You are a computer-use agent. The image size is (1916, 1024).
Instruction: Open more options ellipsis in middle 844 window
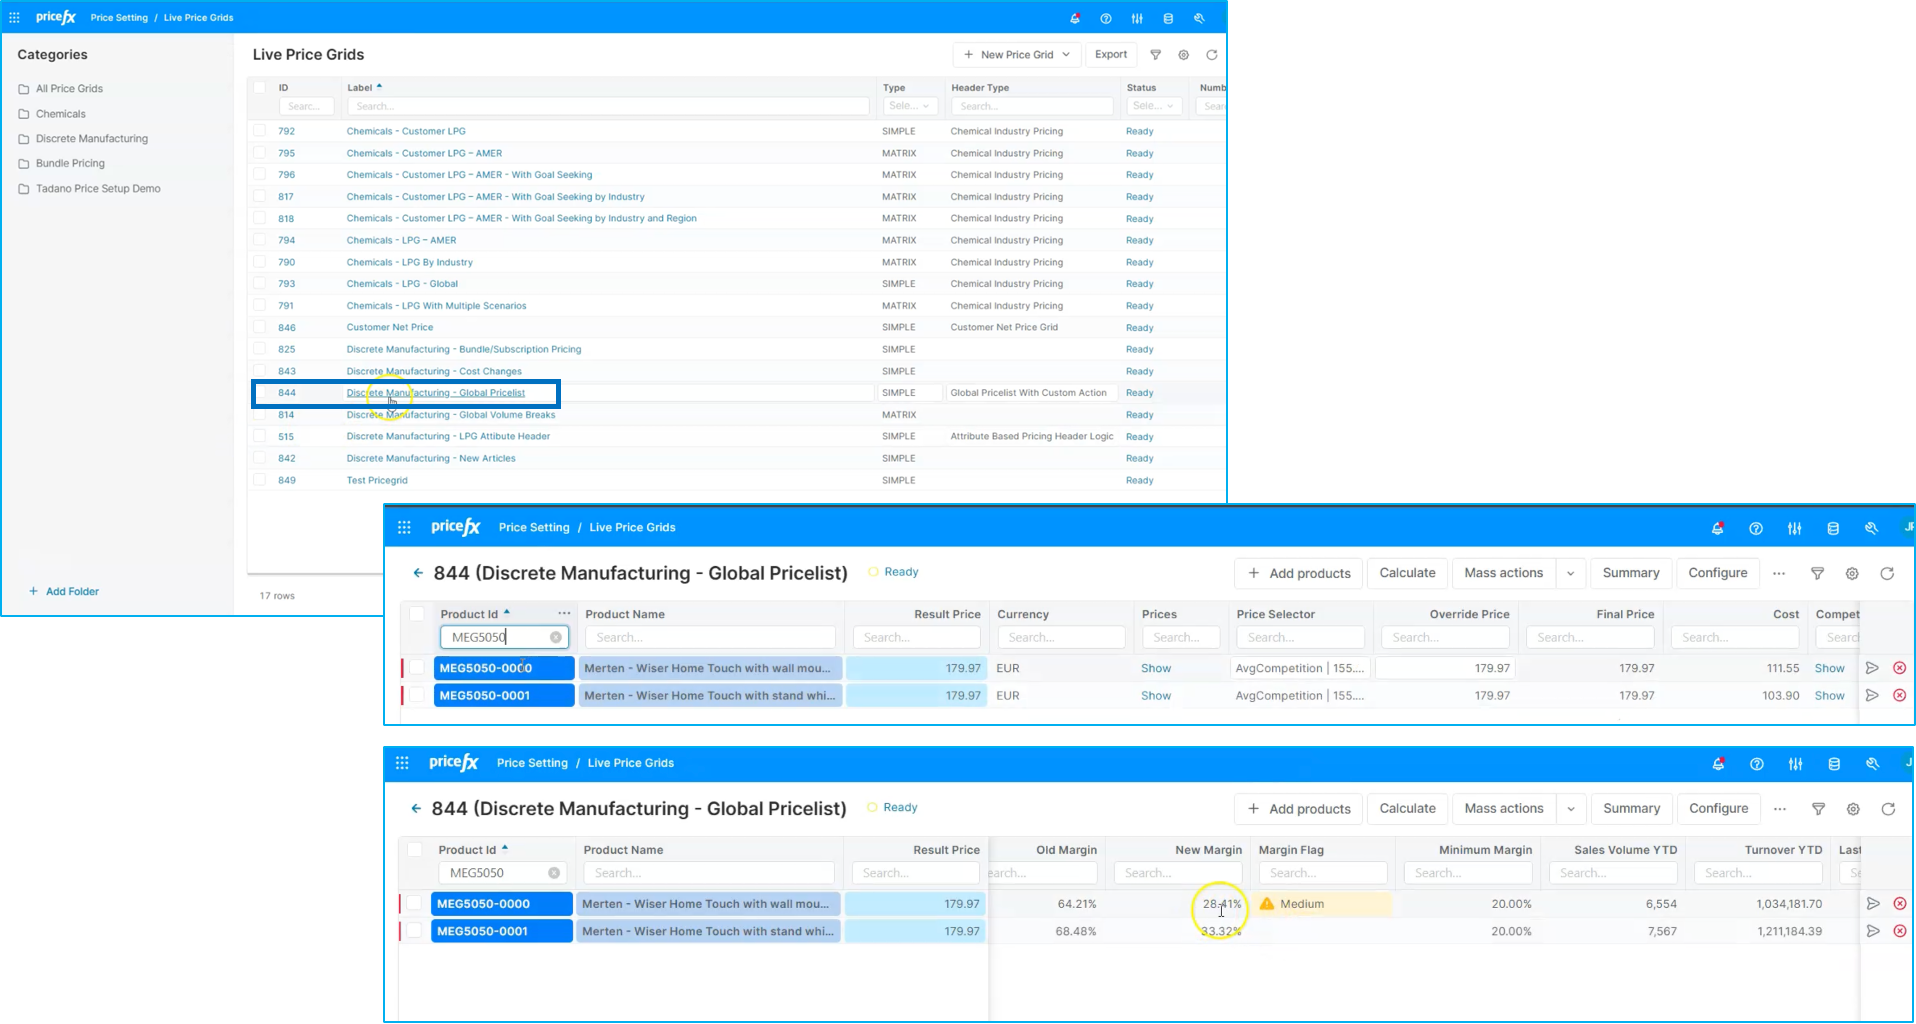(x=1779, y=574)
